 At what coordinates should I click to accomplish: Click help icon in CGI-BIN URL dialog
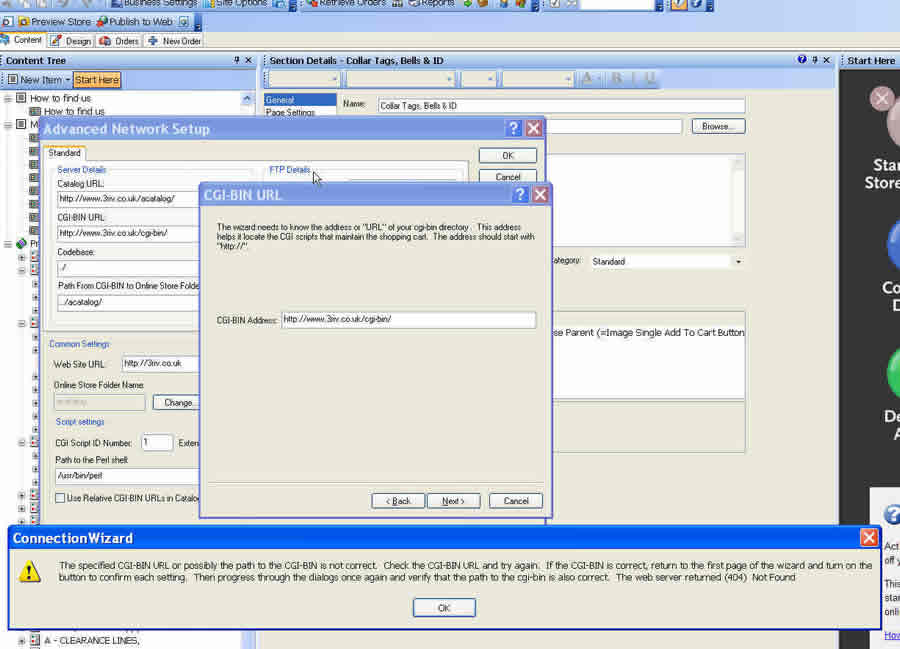520,195
